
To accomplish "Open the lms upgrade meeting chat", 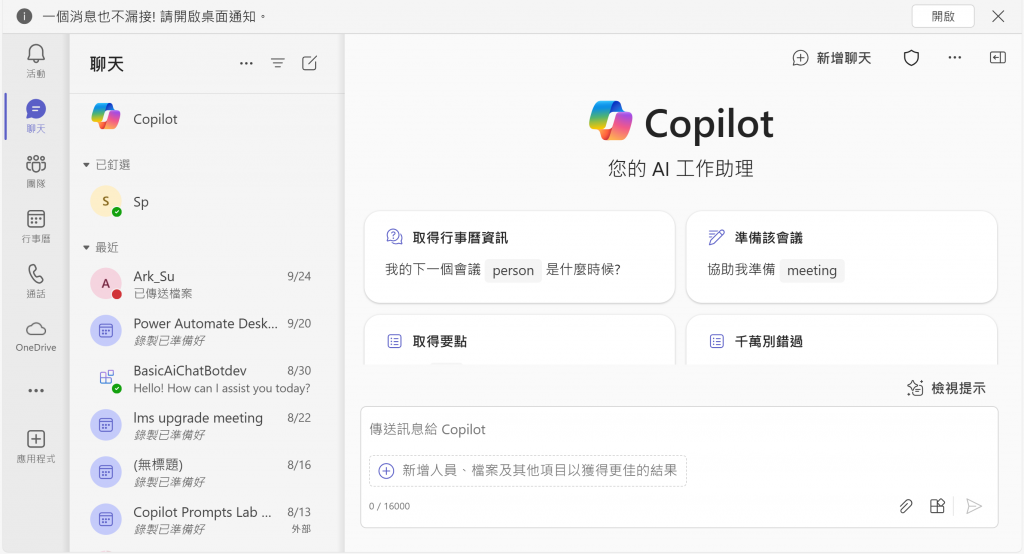I will (x=206, y=425).
